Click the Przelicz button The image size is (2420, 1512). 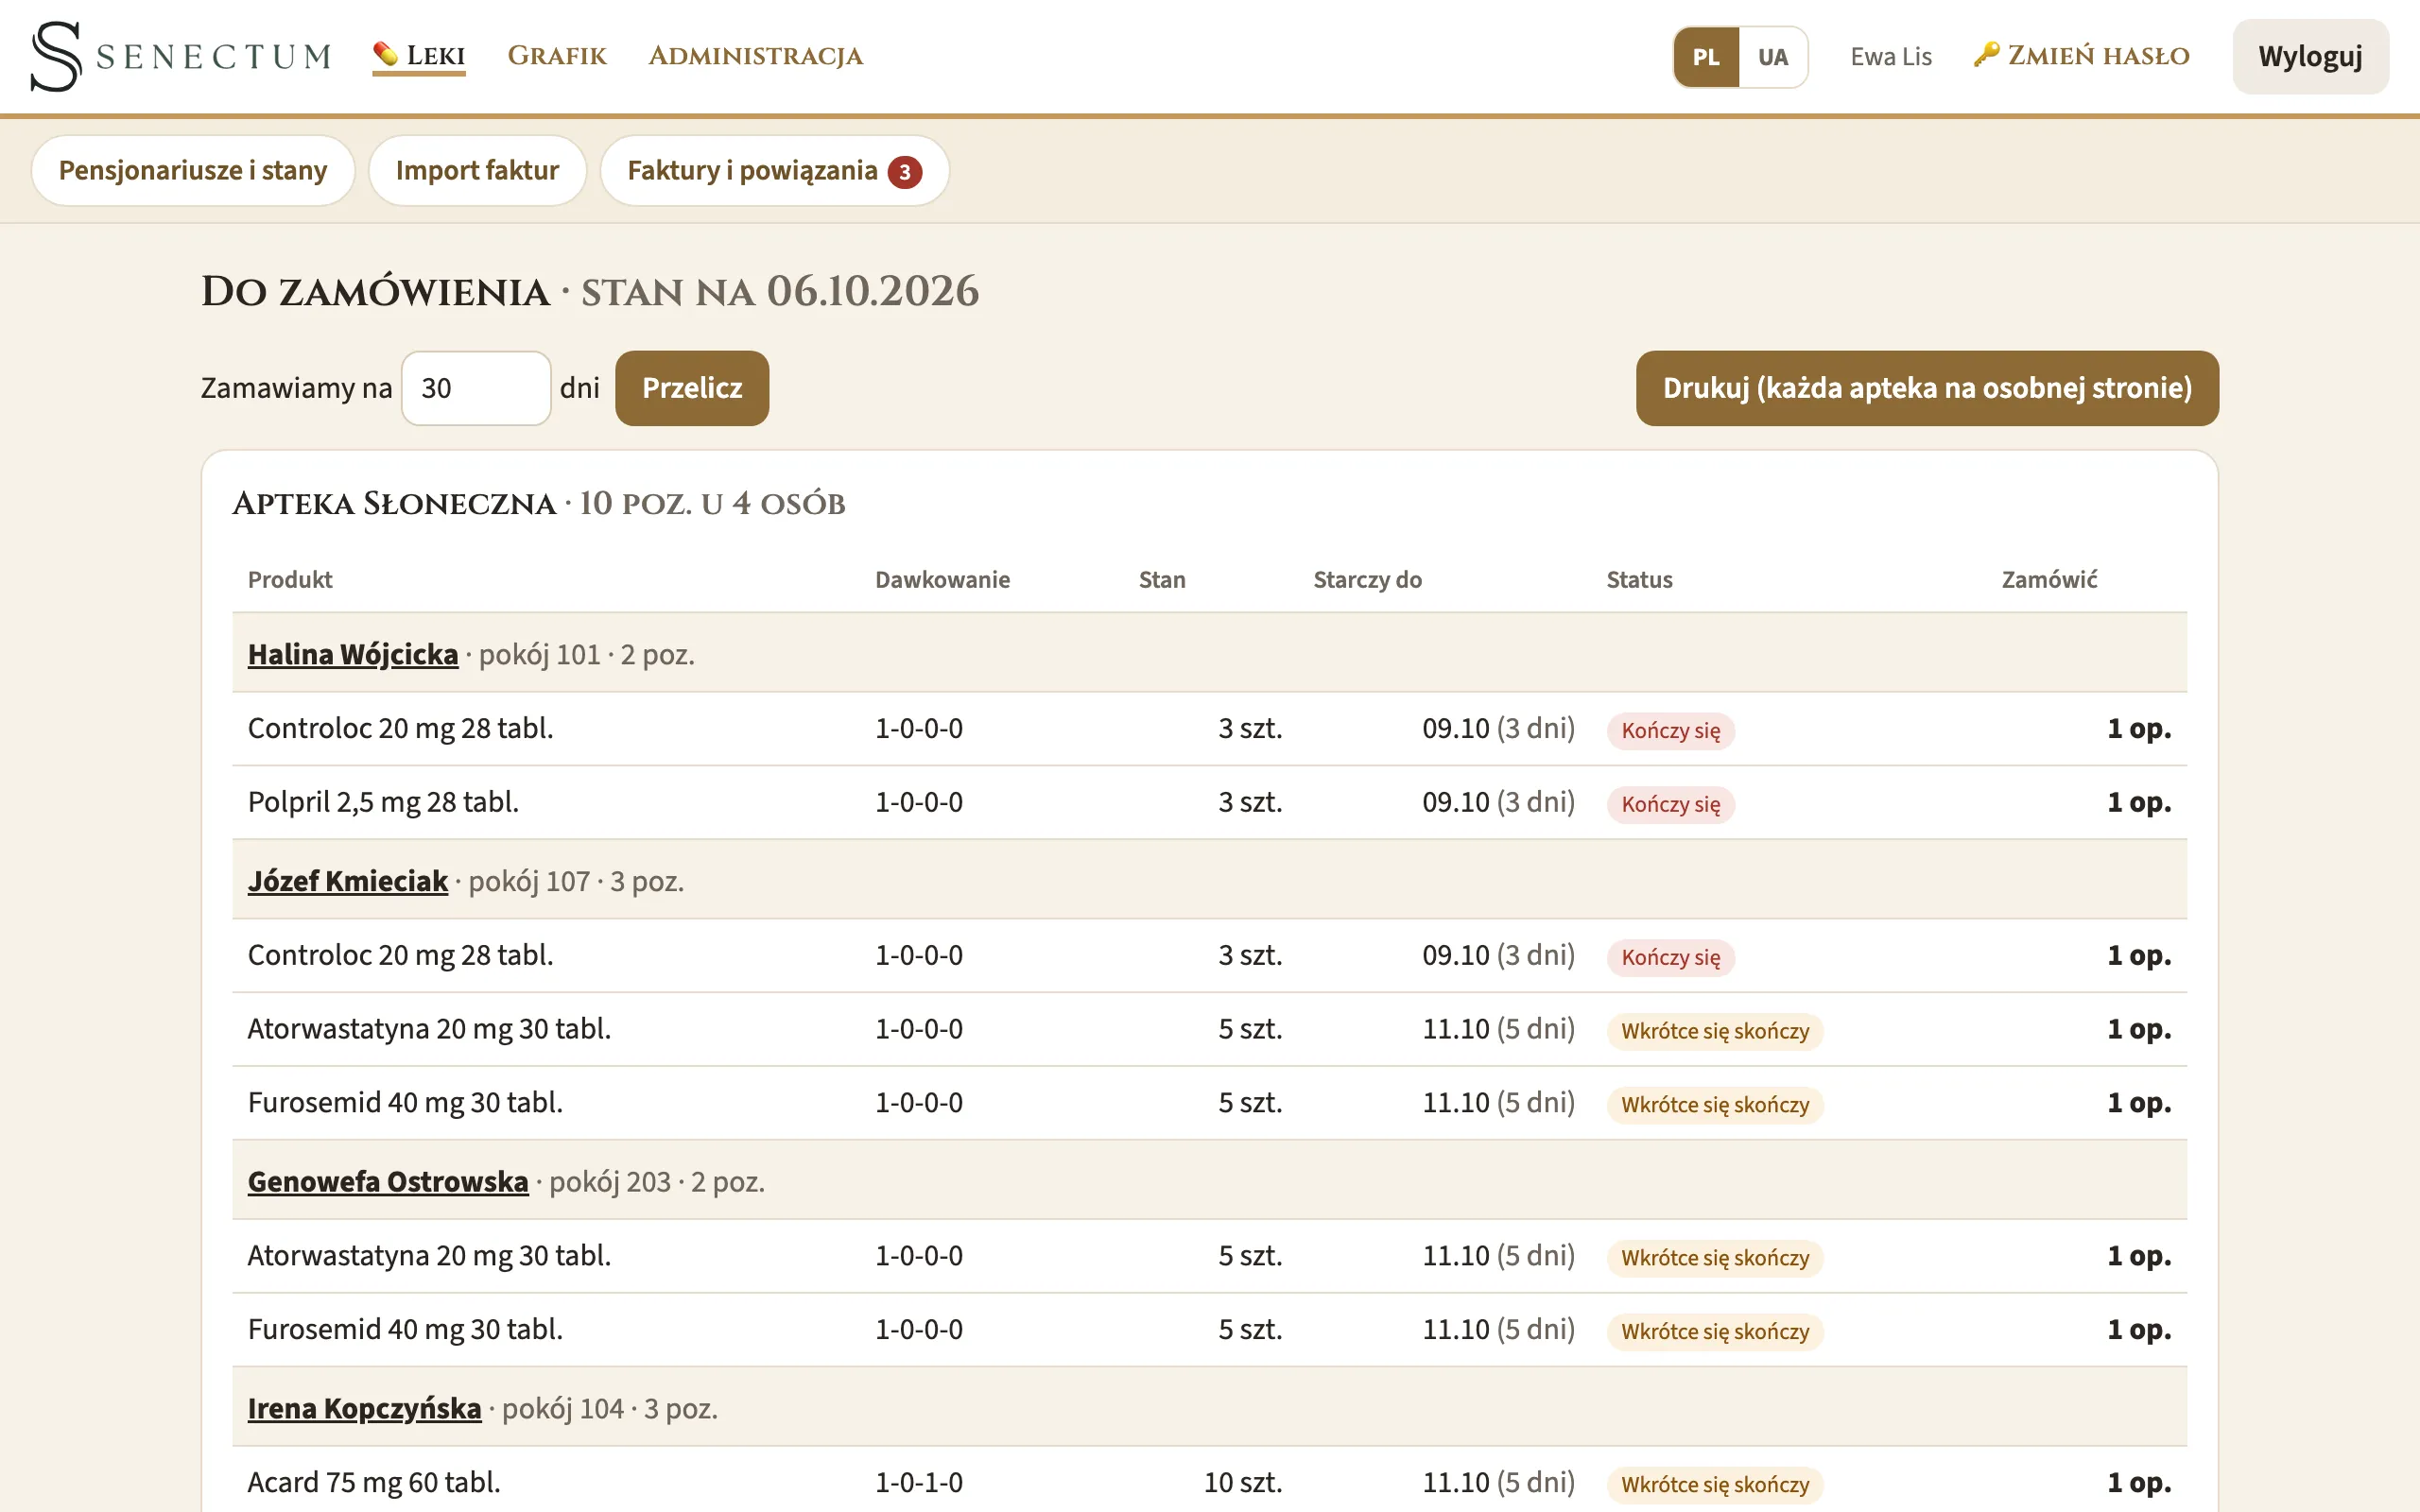click(692, 388)
